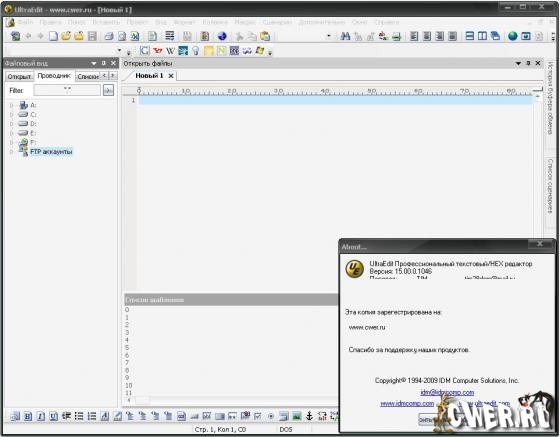
Task: Click the green-blue globe icon in toolbar
Action: [x=512, y=36]
